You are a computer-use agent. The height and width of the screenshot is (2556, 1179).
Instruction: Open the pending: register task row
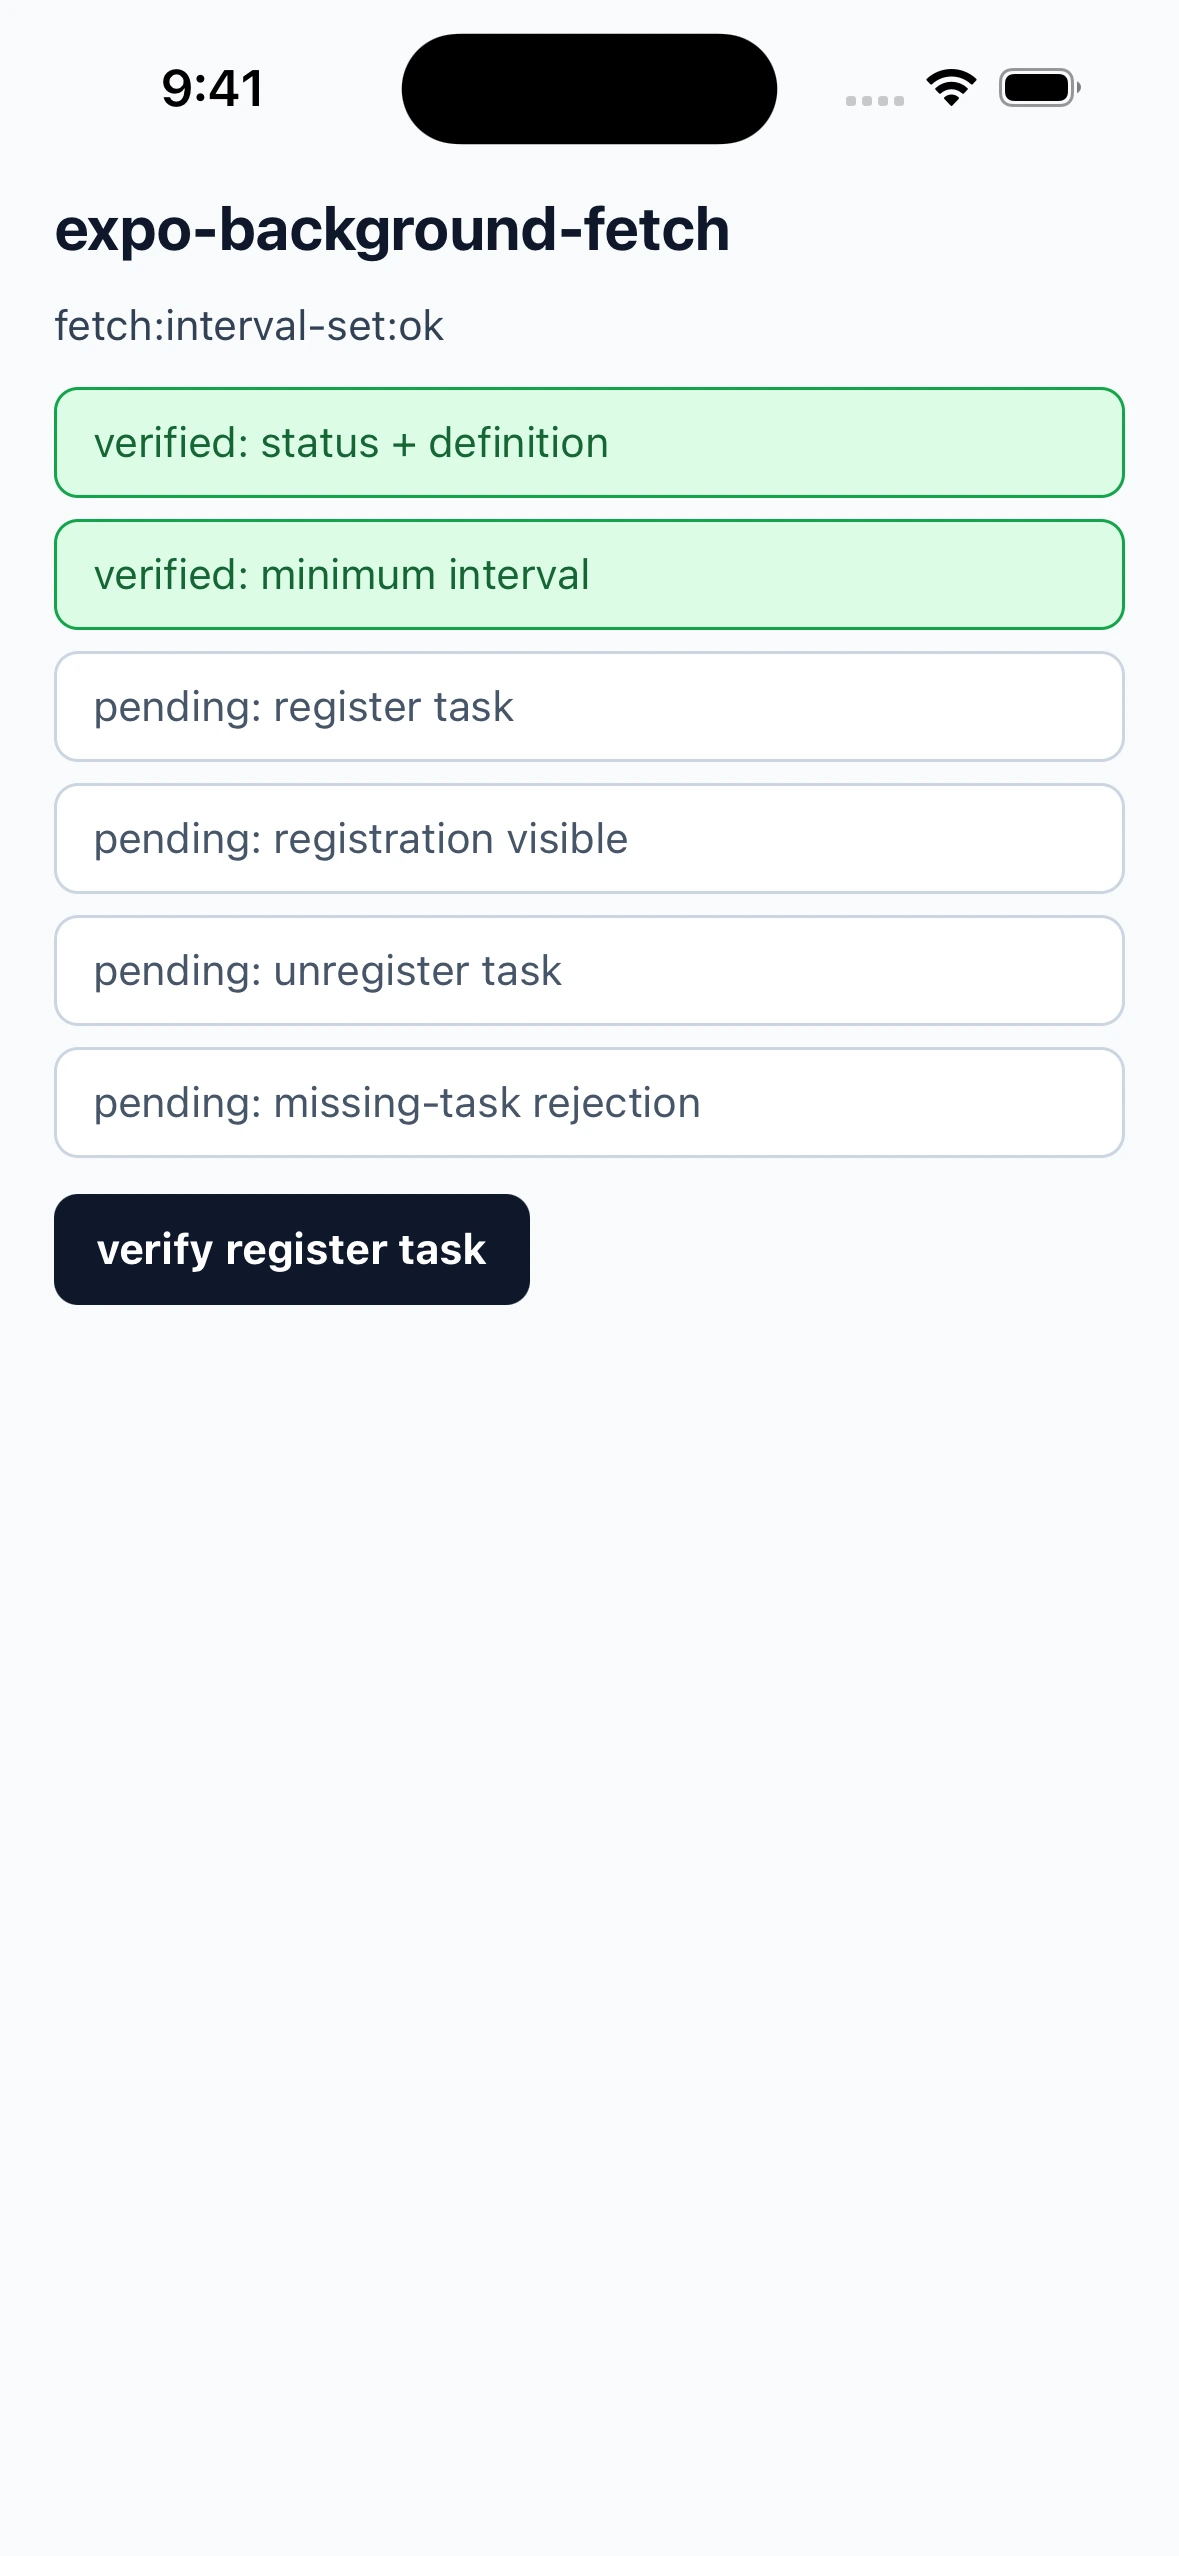589,706
